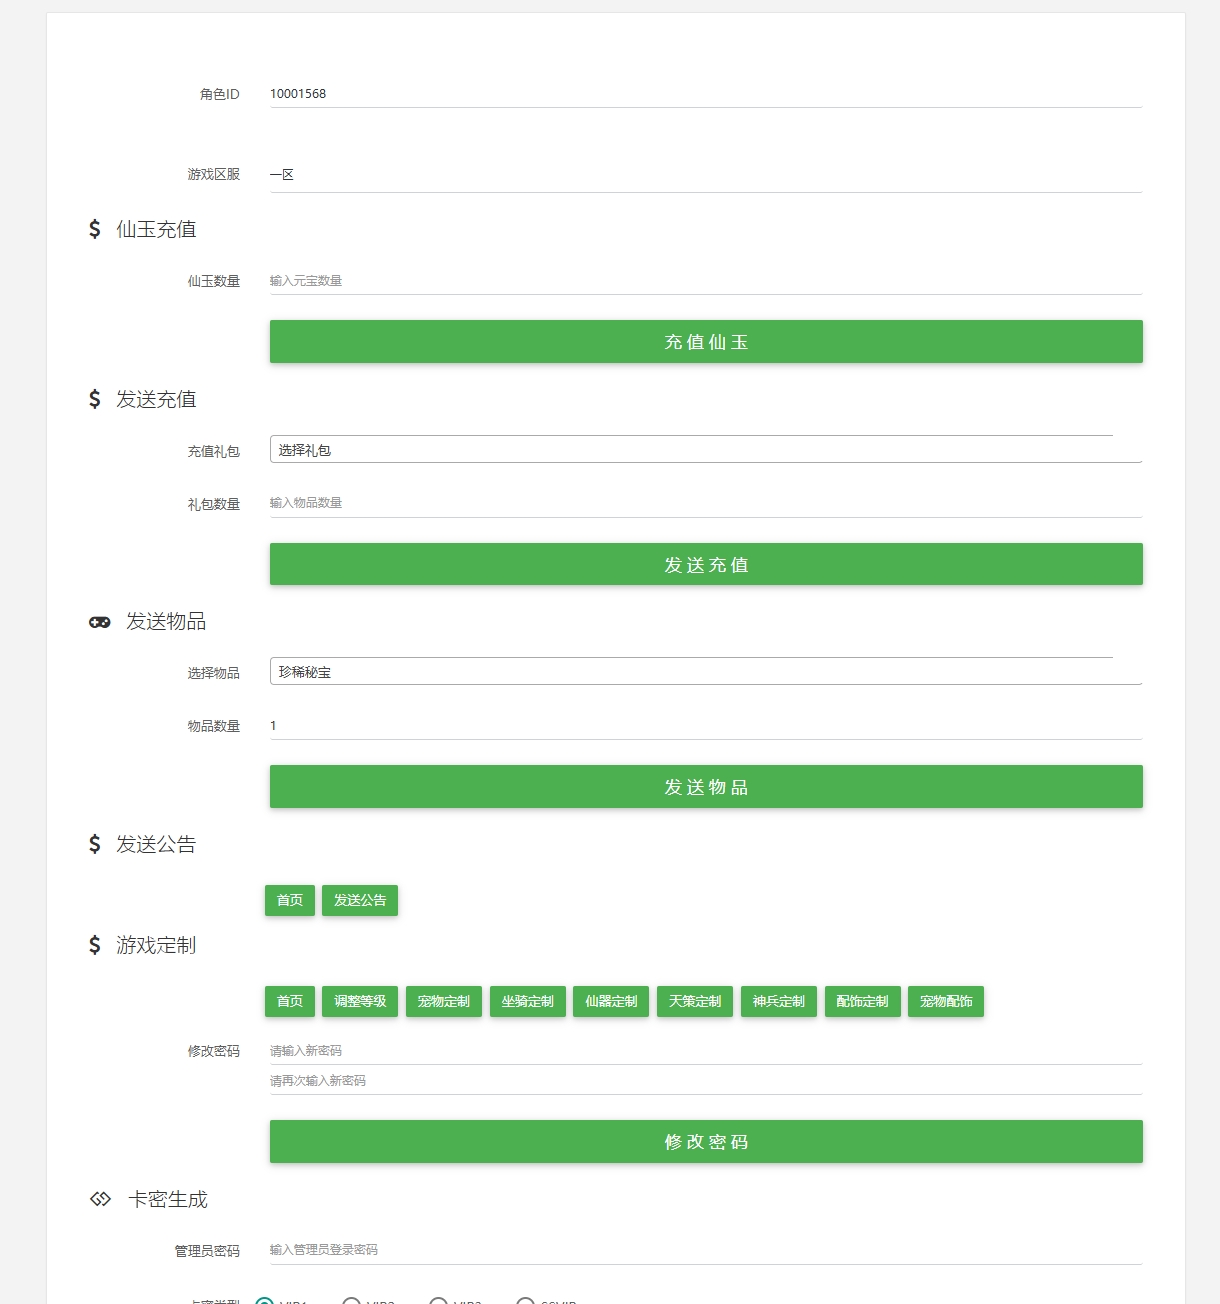
Task: Click the dollar icon beside 游戏定制
Action: 95,945
